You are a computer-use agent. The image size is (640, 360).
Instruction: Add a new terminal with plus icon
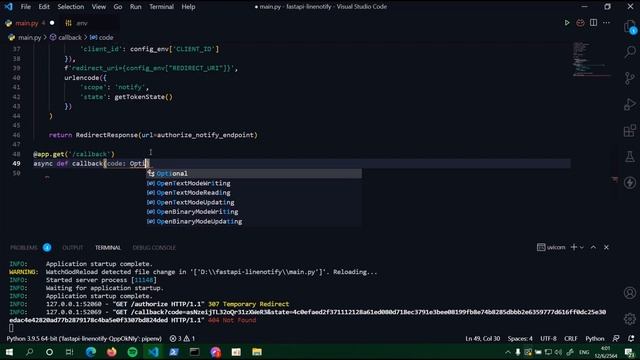coord(574,247)
